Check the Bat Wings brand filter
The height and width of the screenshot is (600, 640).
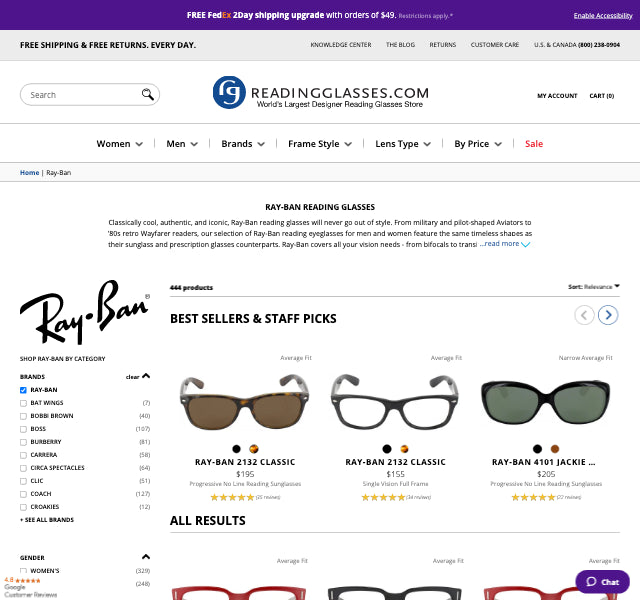pos(23,403)
